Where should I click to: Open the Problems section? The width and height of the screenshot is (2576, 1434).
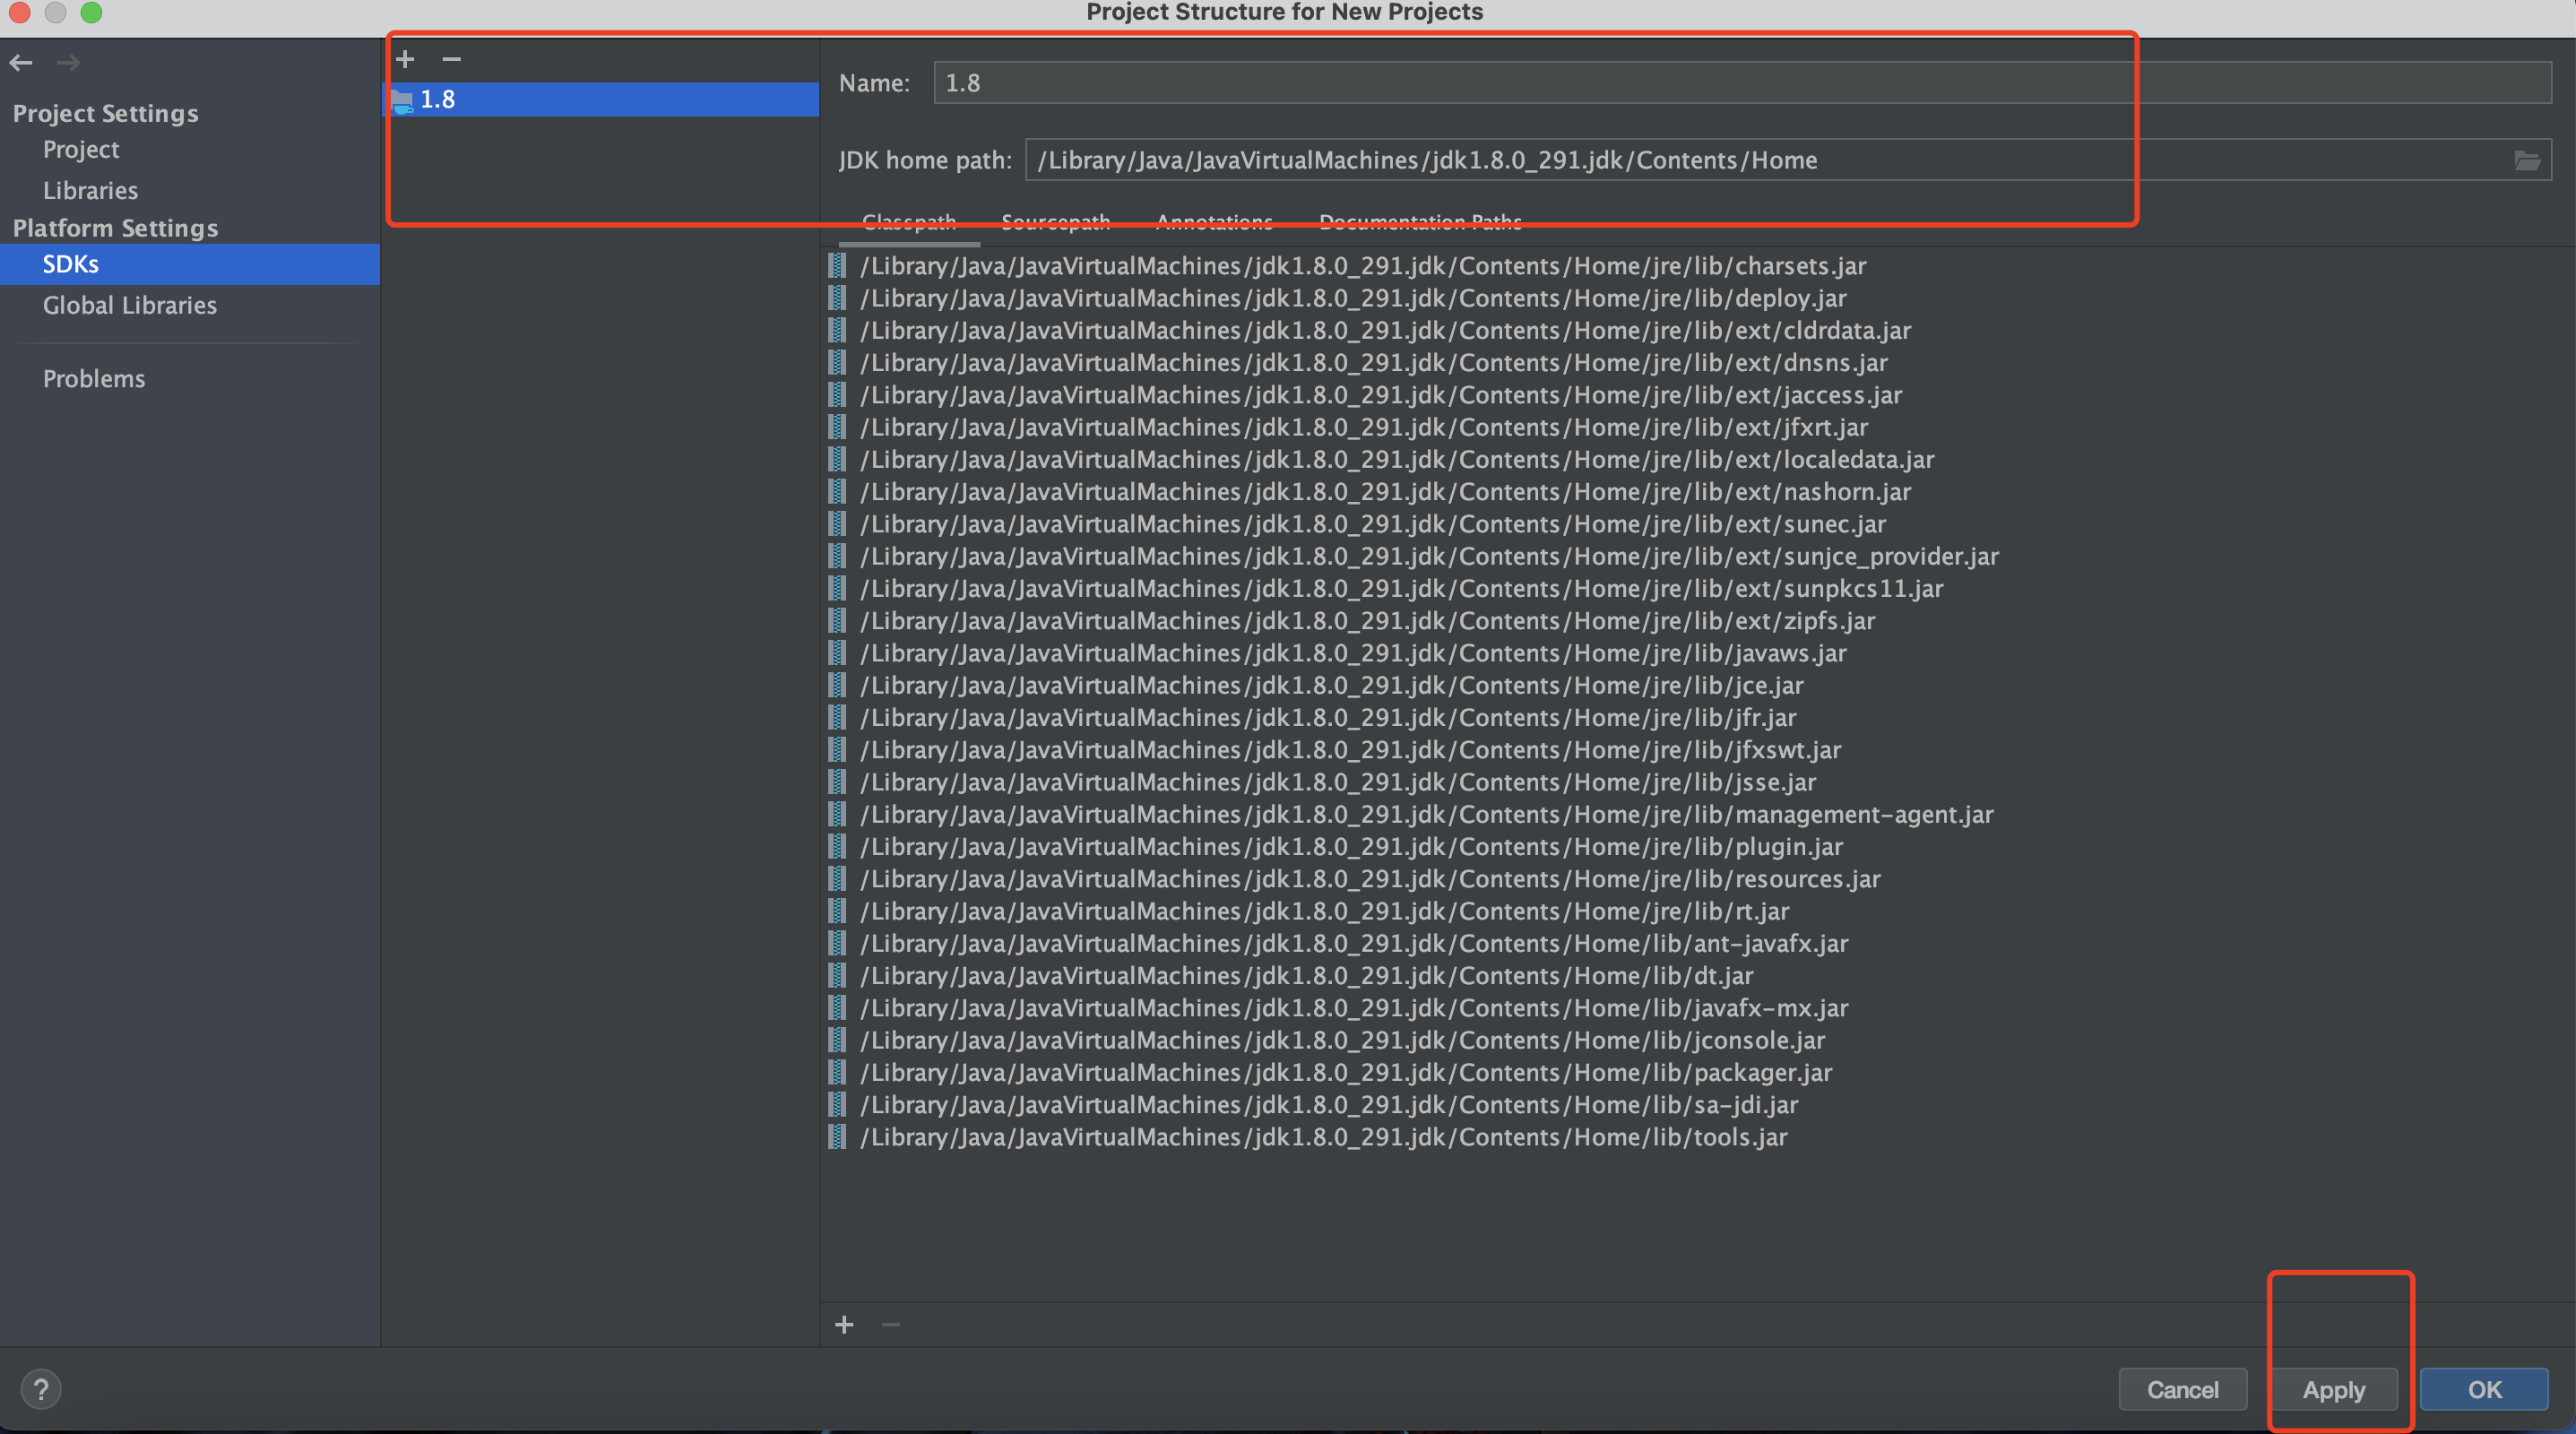pos(94,379)
